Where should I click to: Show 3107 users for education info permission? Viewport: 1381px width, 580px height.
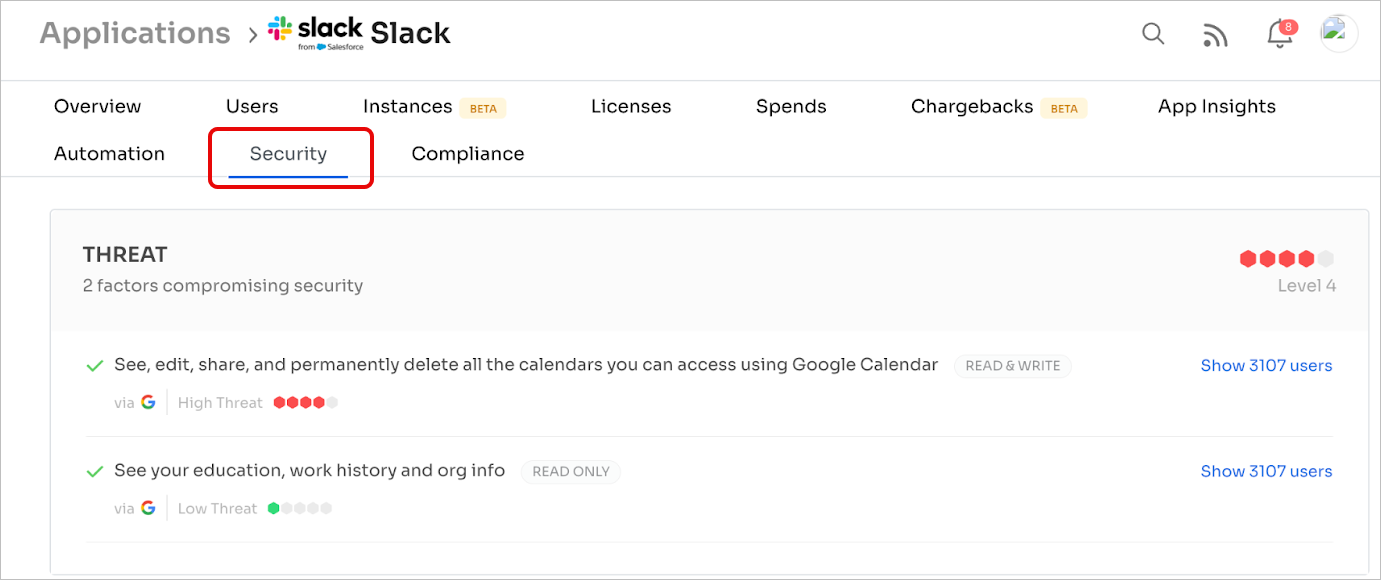tap(1266, 472)
